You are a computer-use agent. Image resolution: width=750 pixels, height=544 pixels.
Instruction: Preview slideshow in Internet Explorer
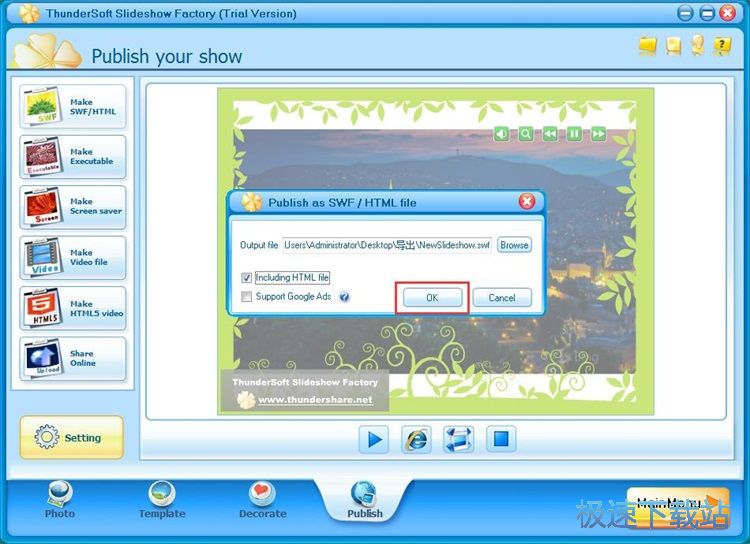[416, 439]
